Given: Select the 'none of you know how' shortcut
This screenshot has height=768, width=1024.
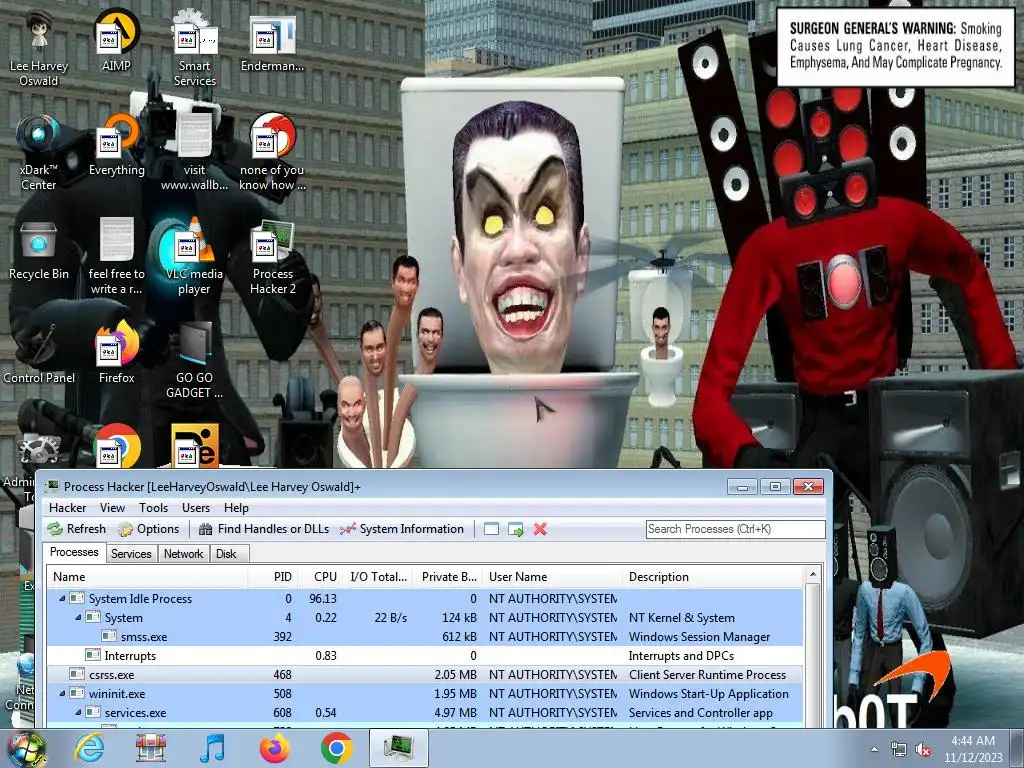Looking at the screenshot, I should coord(272,152).
